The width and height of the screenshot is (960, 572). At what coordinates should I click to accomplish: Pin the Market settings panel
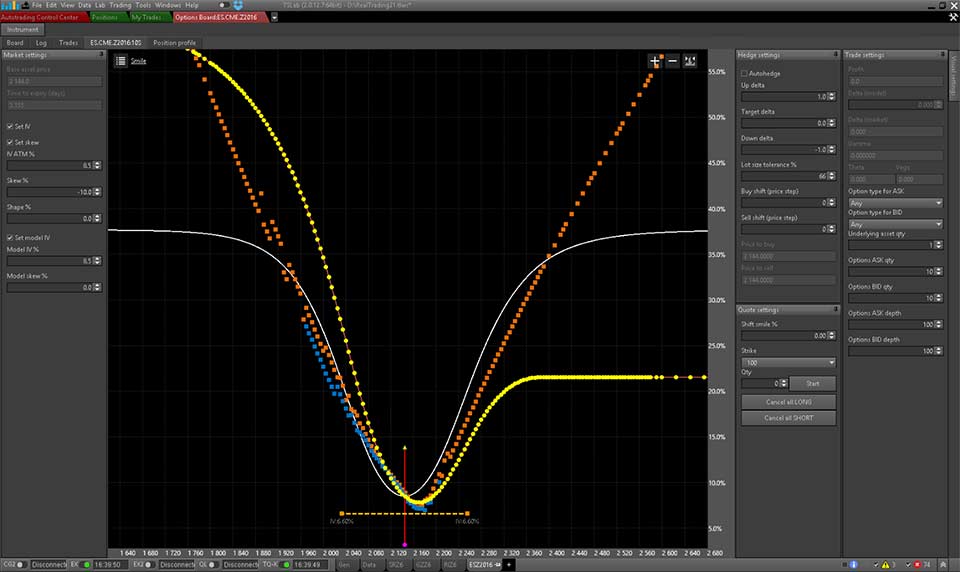pos(102,55)
